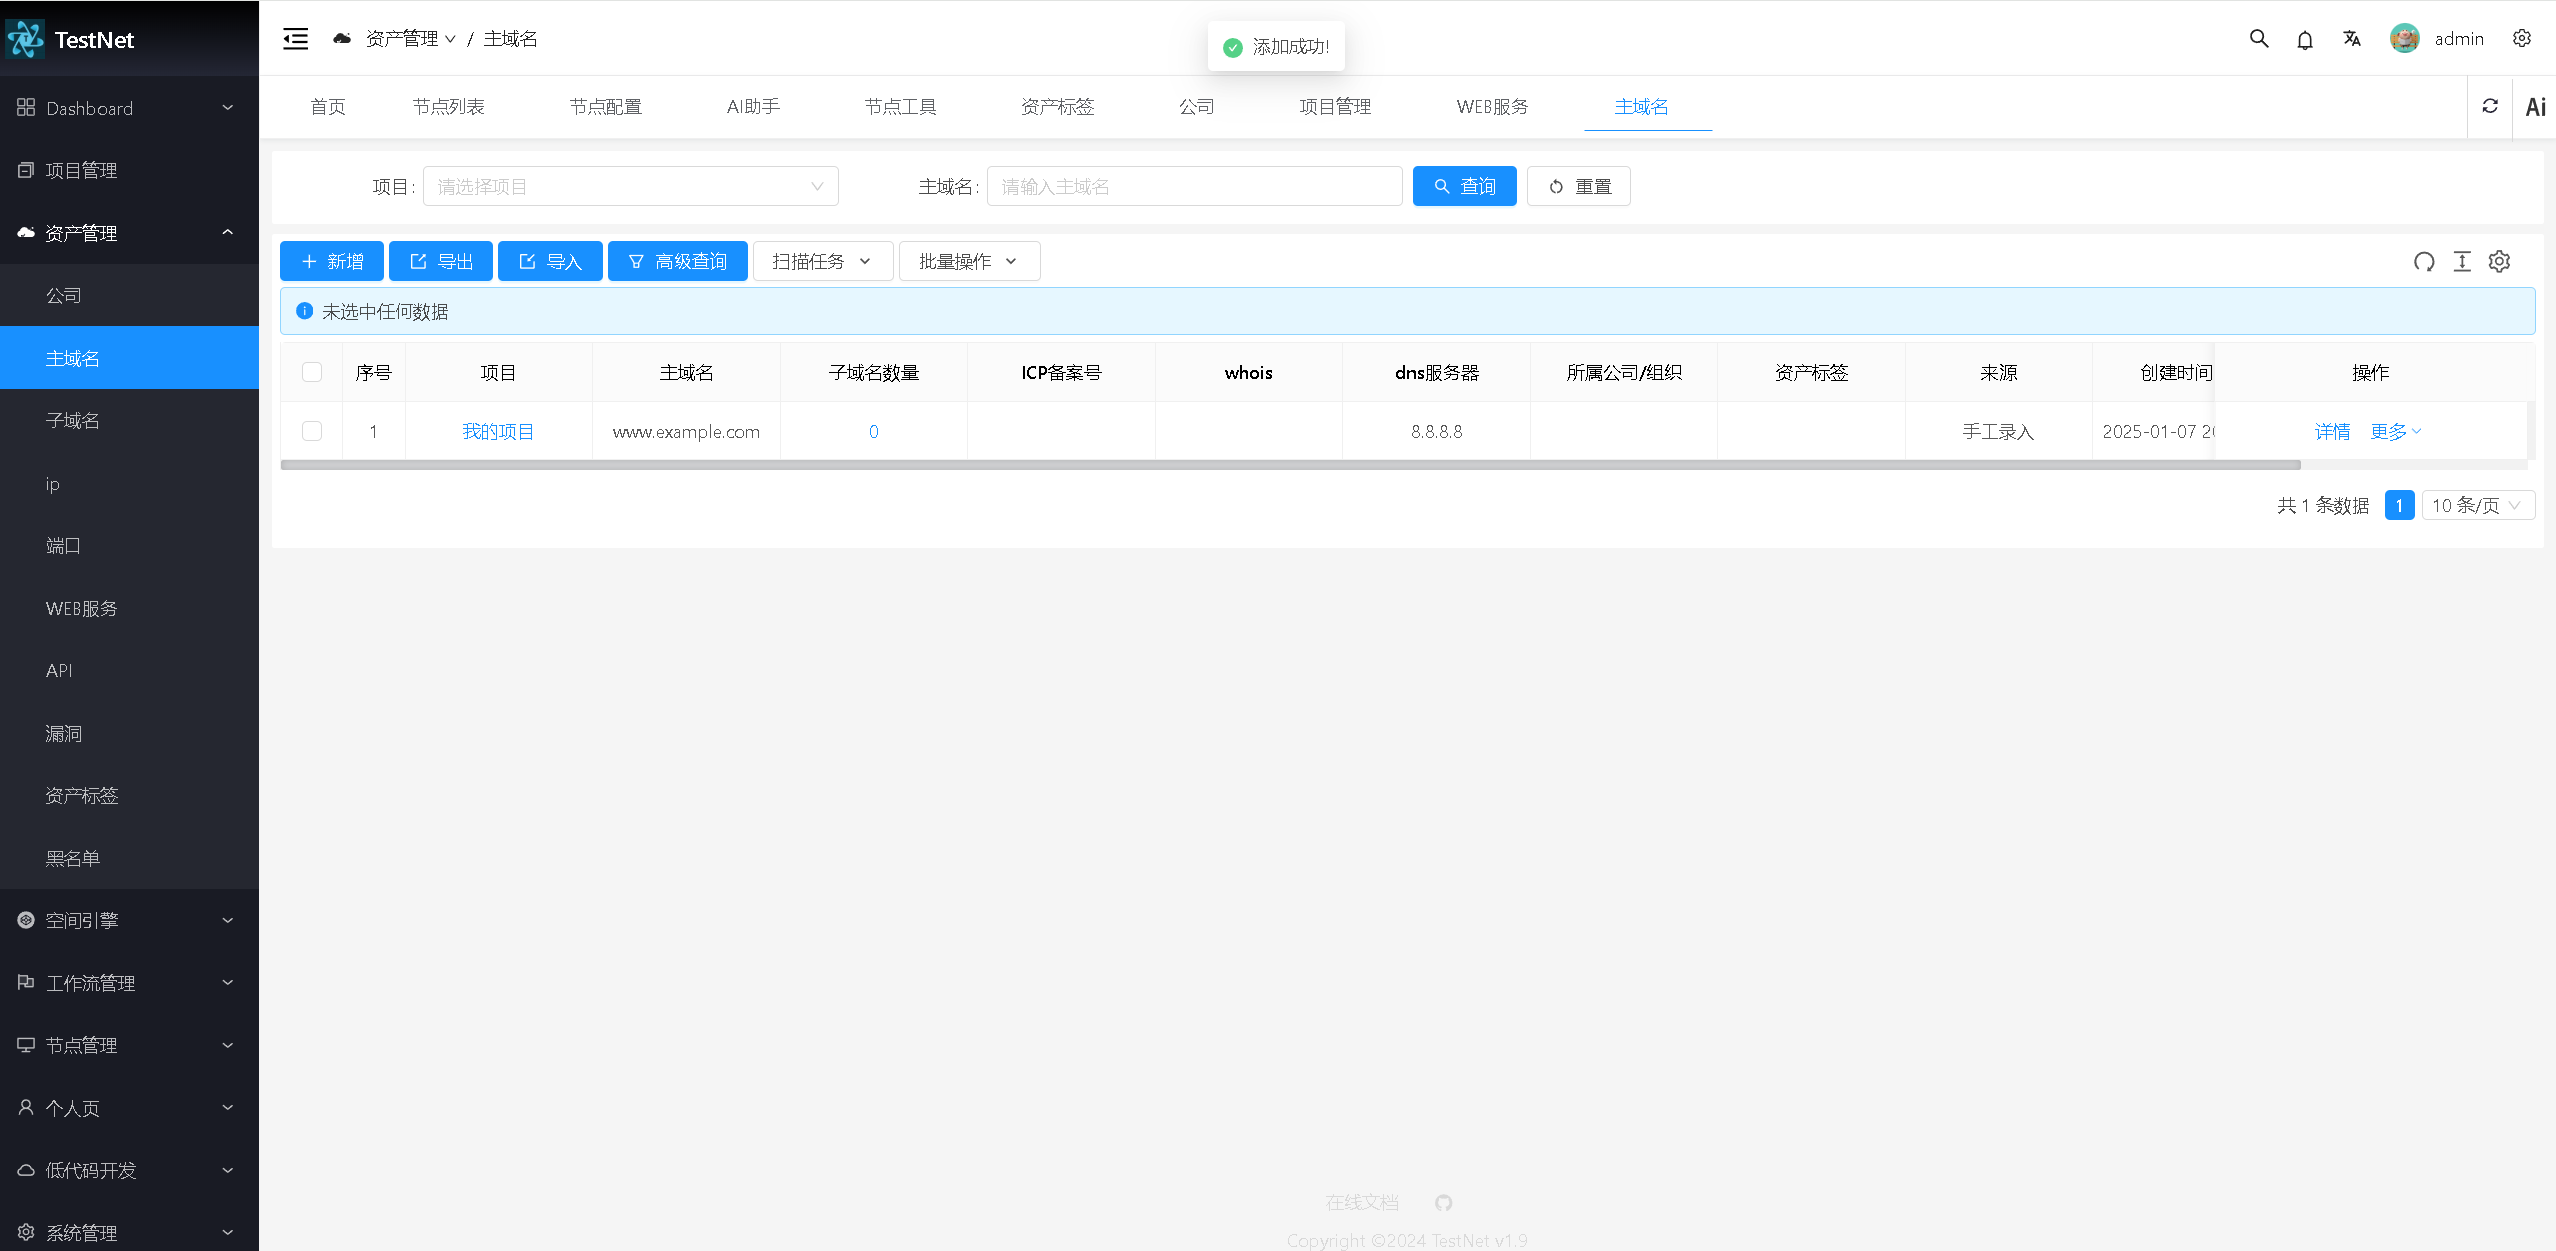Select 子域名 in the sidebar menu
This screenshot has height=1251, width=2556.
[x=73, y=420]
